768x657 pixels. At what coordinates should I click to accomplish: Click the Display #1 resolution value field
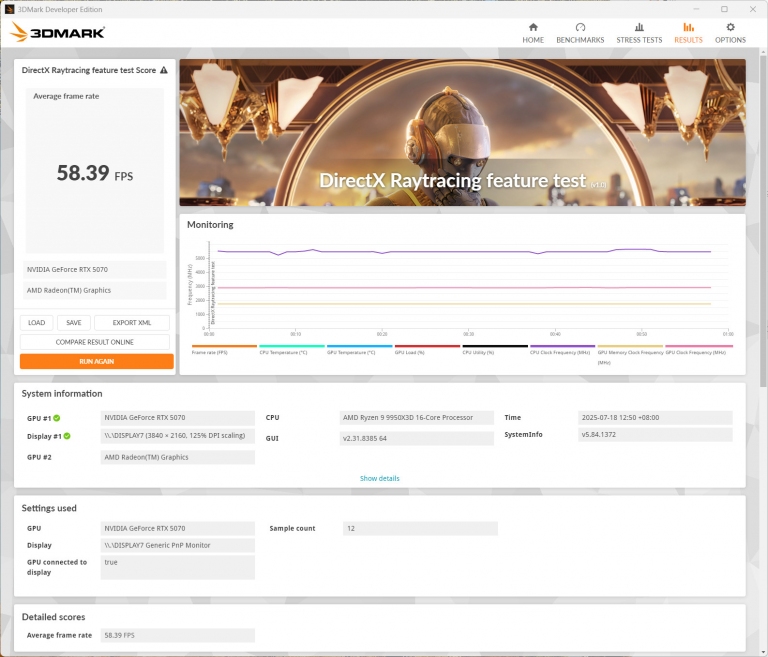pyautogui.click(x=178, y=436)
